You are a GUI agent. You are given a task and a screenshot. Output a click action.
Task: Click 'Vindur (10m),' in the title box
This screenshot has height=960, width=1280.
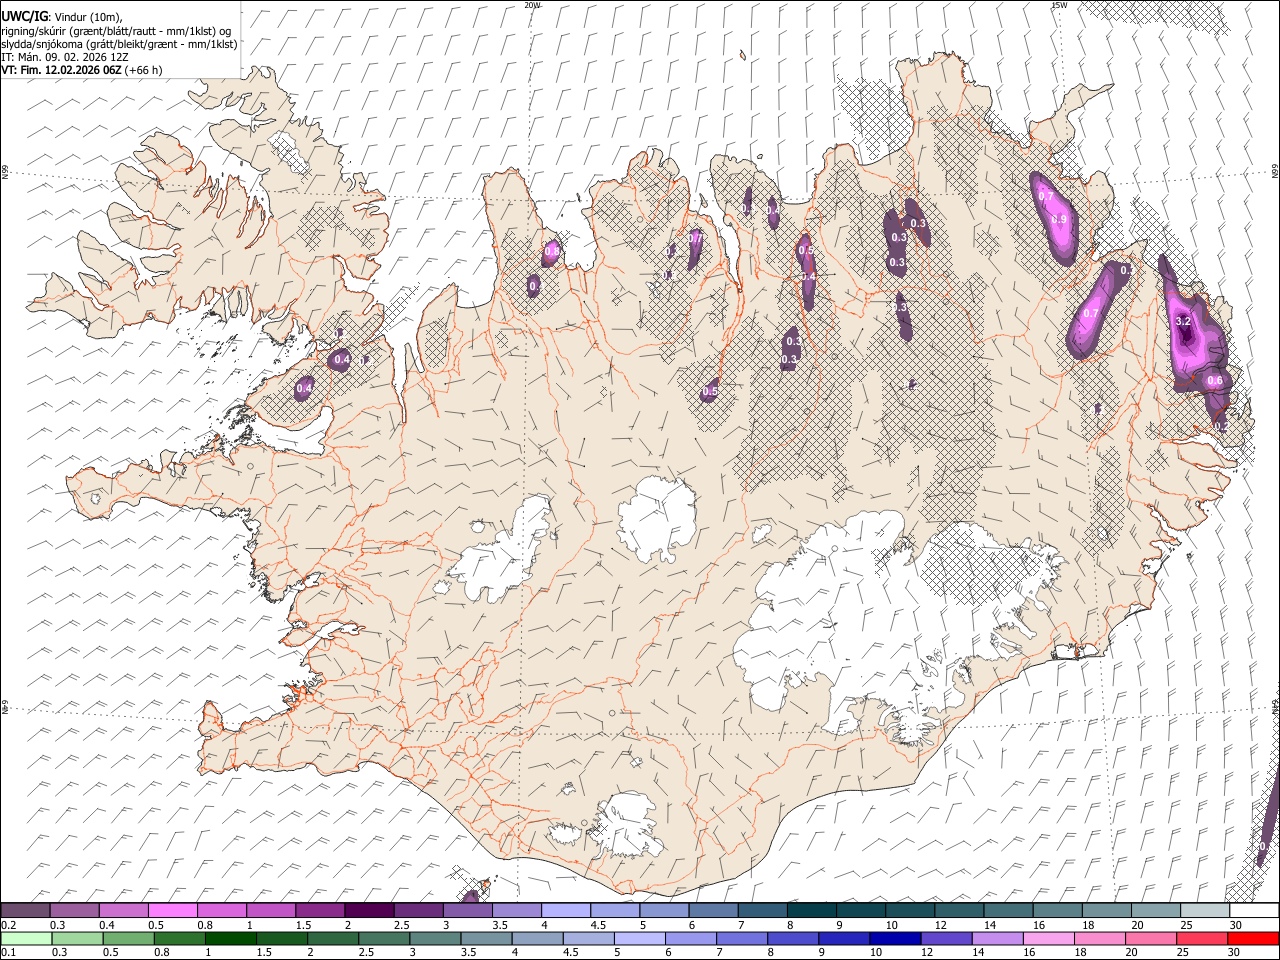86,17
